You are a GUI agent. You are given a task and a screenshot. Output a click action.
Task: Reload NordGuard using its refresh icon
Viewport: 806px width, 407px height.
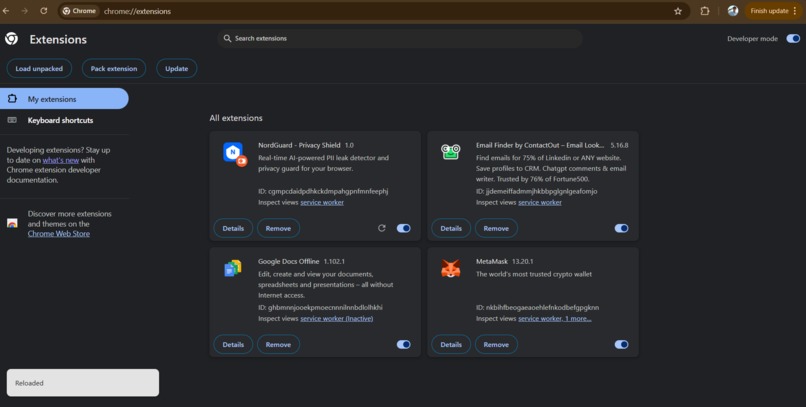(381, 228)
